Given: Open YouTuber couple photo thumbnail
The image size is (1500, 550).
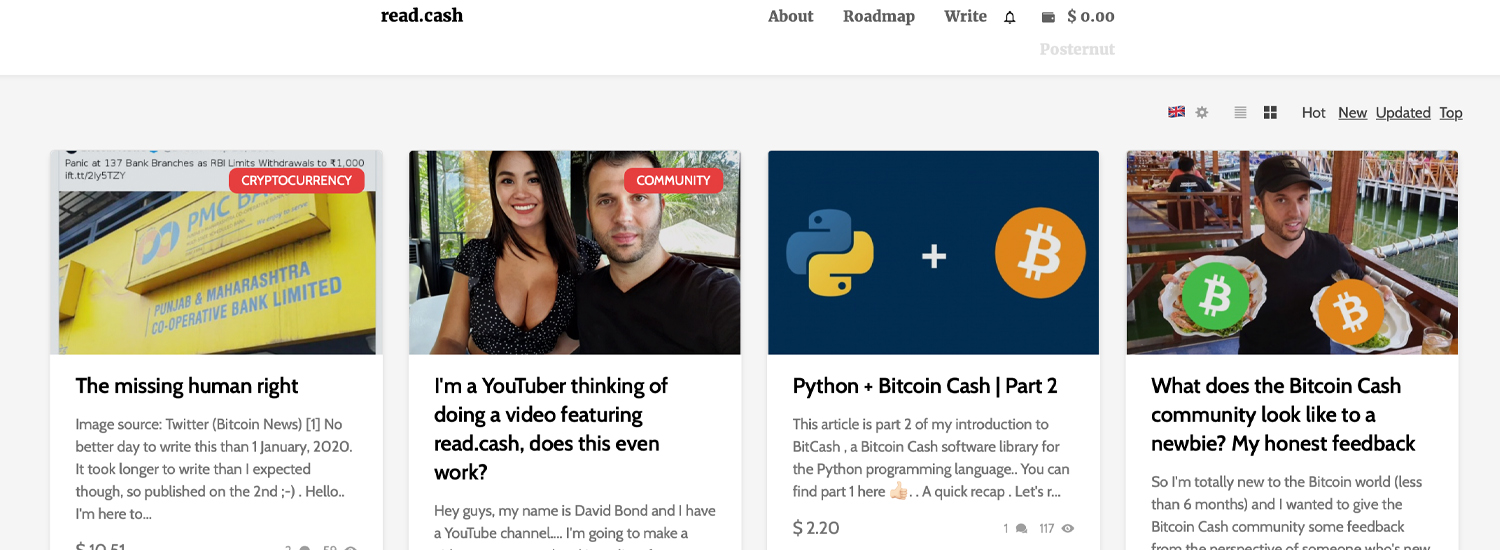Looking at the screenshot, I should click(575, 253).
